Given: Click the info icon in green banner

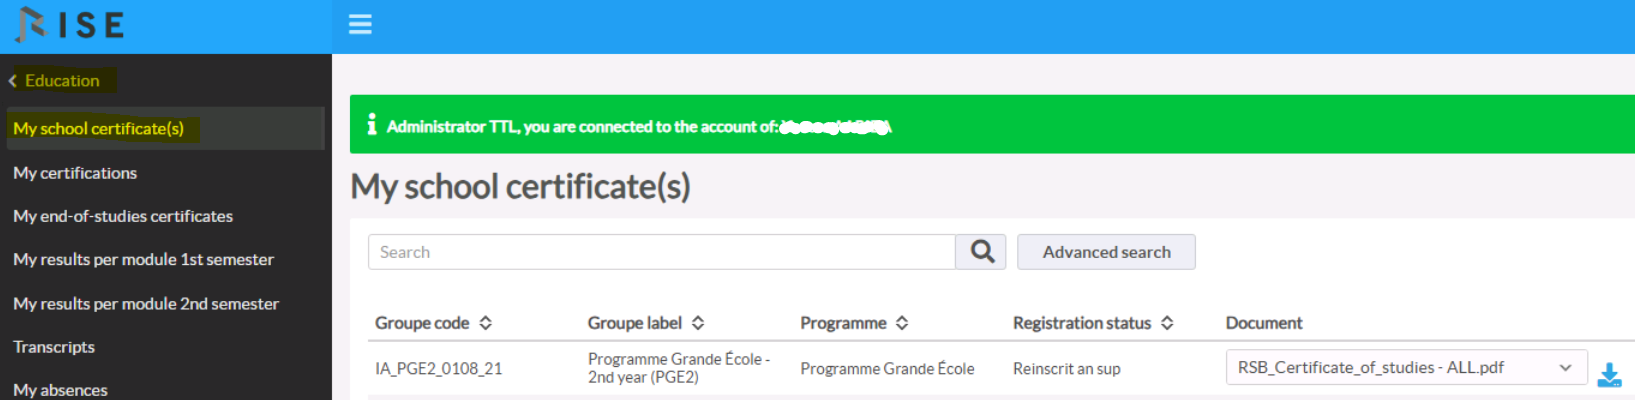Looking at the screenshot, I should (x=372, y=125).
